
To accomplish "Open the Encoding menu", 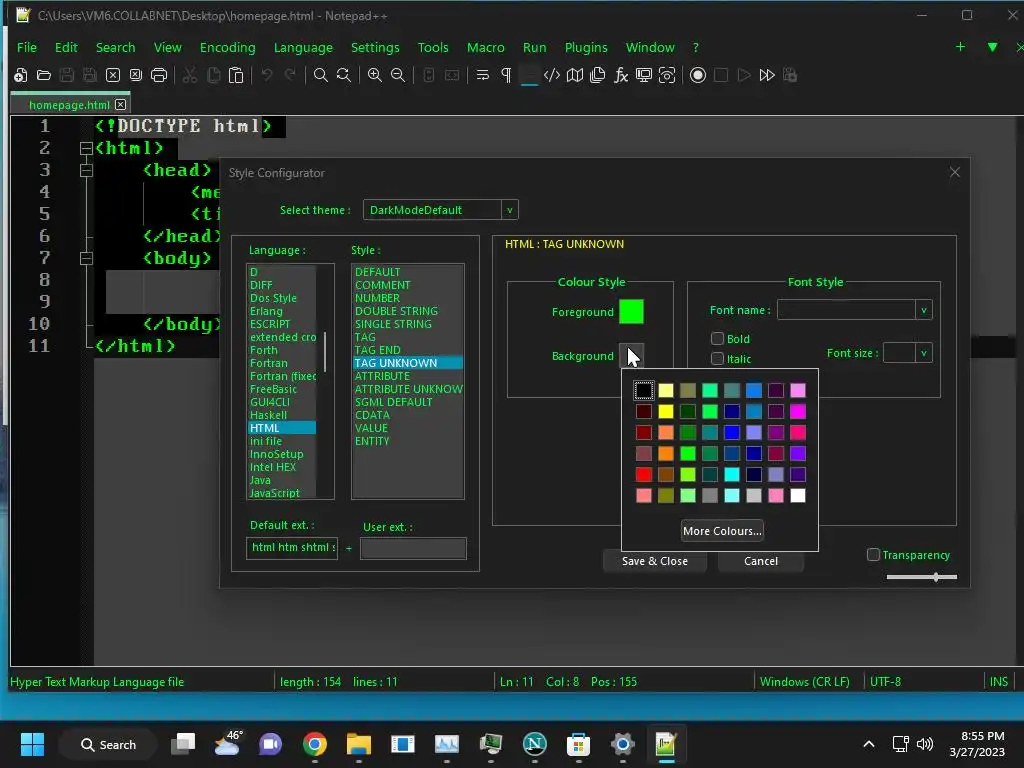I will point(227,47).
